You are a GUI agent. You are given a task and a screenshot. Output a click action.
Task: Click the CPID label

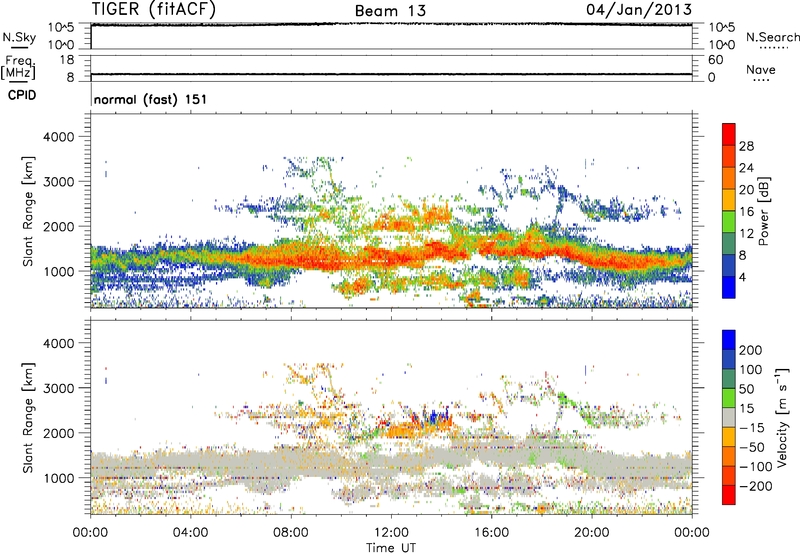tap(22, 95)
